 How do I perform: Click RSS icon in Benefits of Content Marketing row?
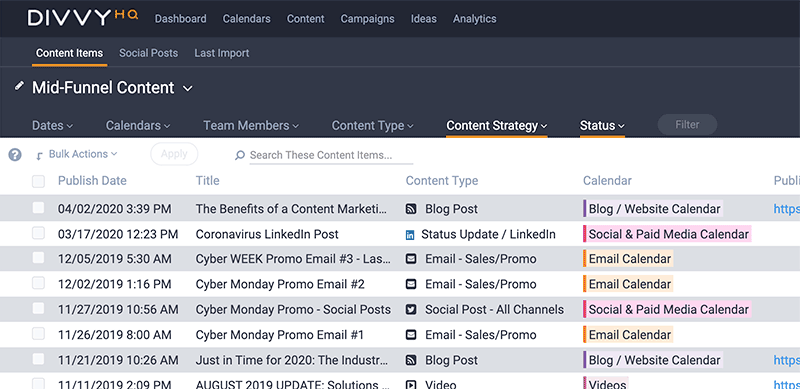pyautogui.click(x=411, y=209)
